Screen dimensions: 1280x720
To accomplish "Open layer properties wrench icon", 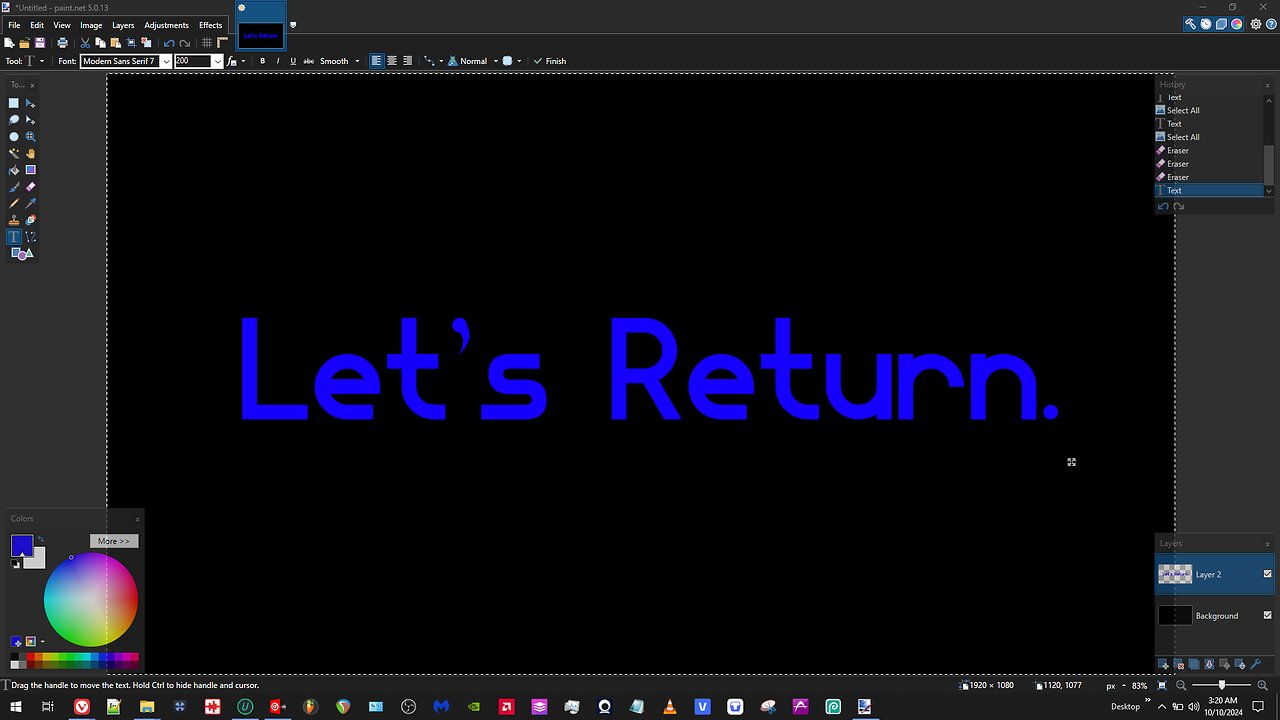I will 1255,664.
